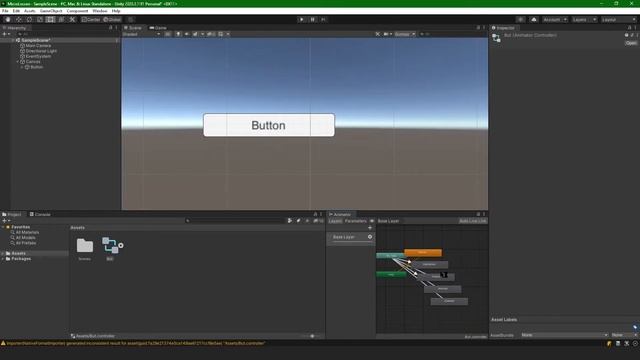Switch to Animator Layers tab
Image resolution: width=640 pixels, height=360 pixels.
point(335,221)
